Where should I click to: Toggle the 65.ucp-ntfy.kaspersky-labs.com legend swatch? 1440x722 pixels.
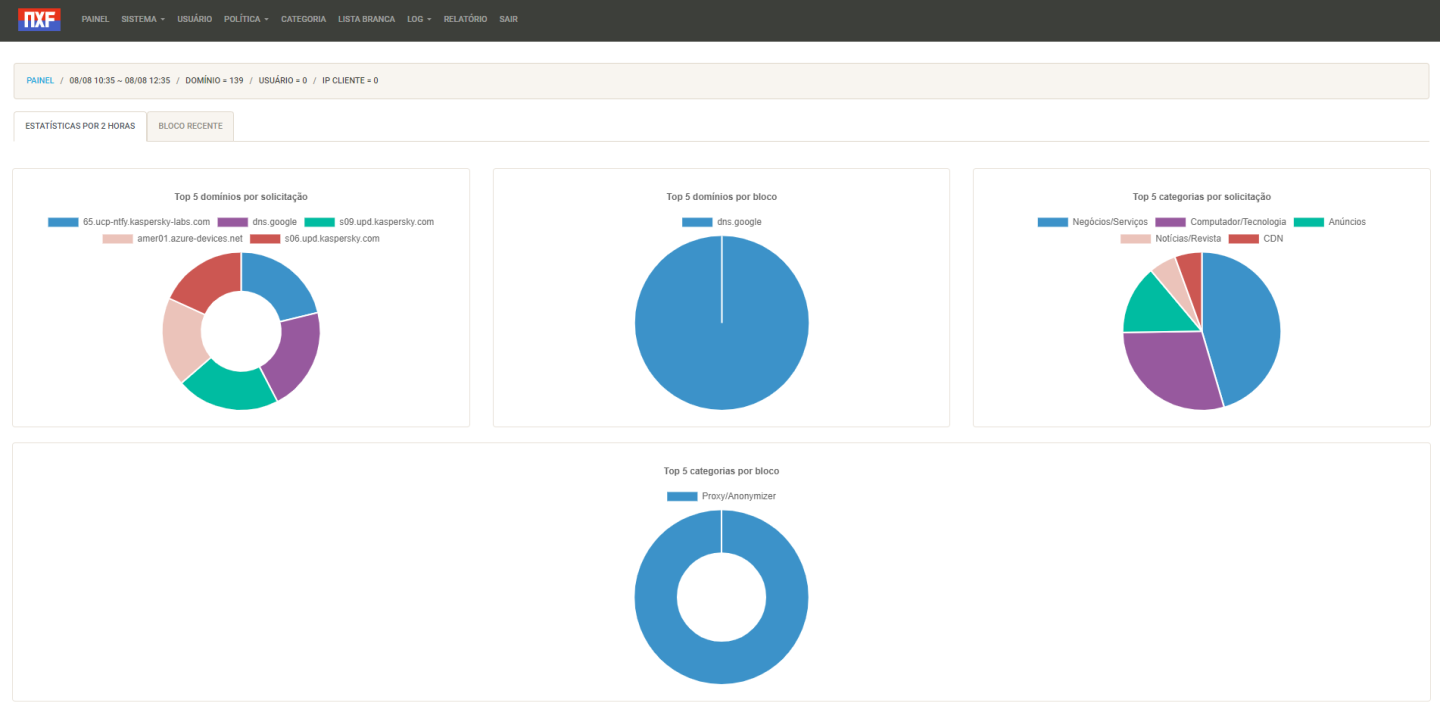coord(63,222)
